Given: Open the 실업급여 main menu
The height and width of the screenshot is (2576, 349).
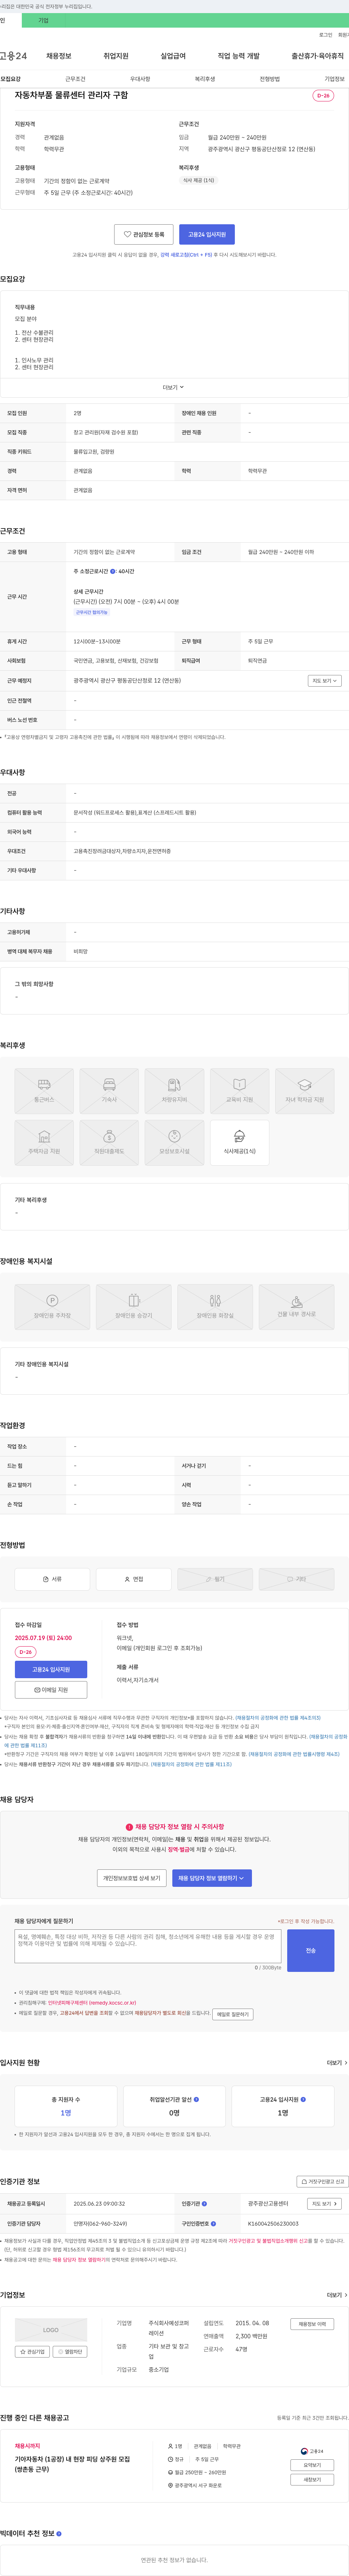Looking at the screenshot, I should [173, 56].
